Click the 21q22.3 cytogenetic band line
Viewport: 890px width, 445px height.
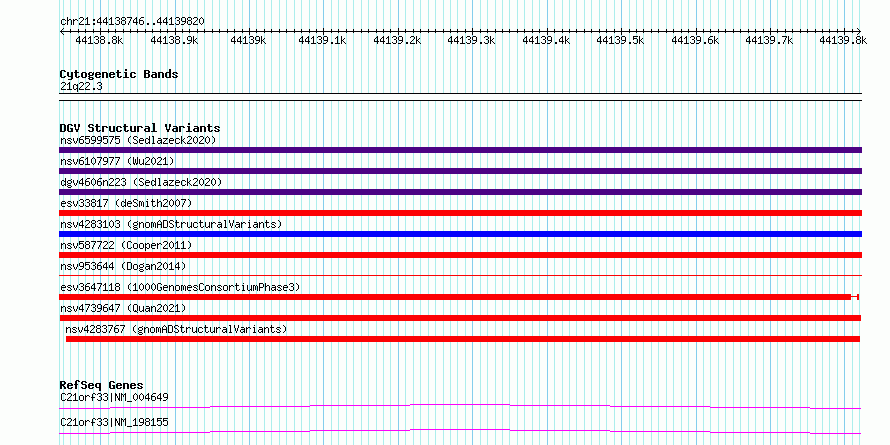pyautogui.click(x=460, y=97)
